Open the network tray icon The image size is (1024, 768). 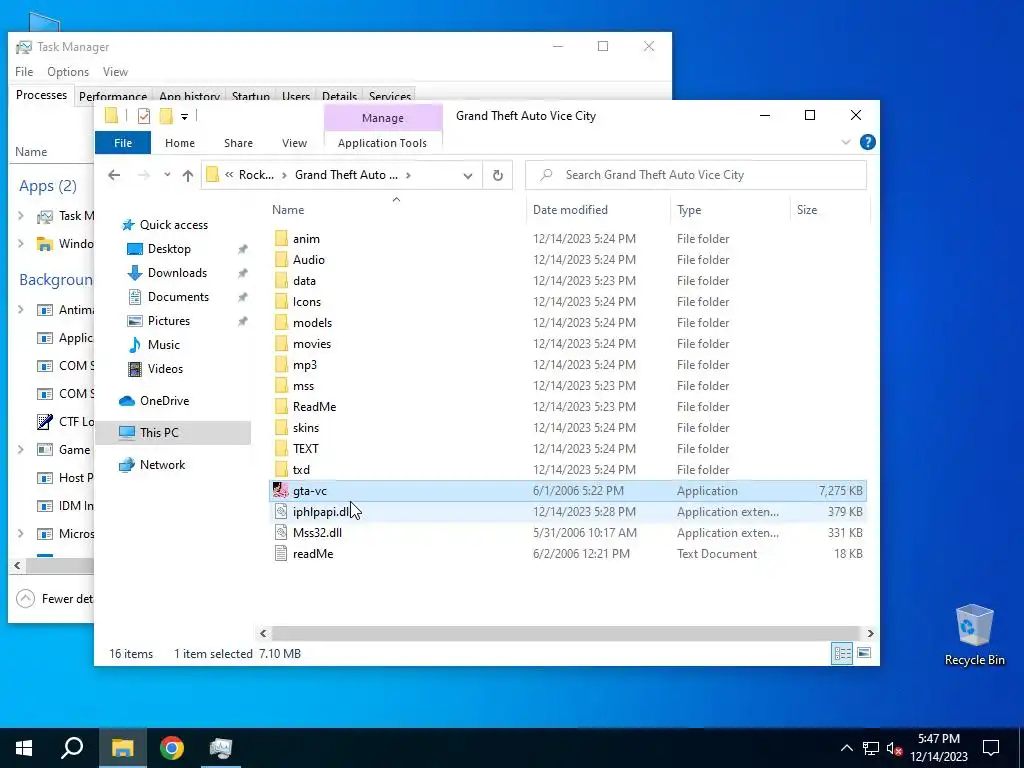(x=870, y=748)
